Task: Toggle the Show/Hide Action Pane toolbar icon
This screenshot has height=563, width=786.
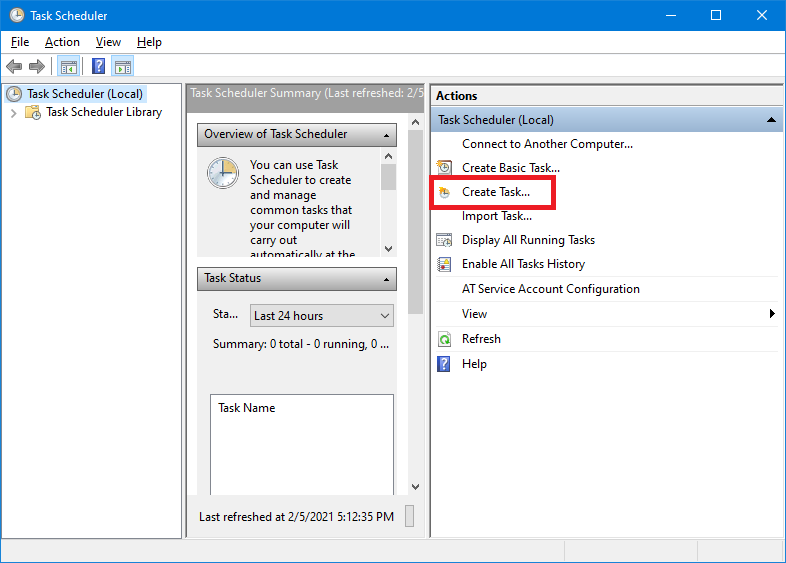Action: pyautogui.click(x=123, y=66)
